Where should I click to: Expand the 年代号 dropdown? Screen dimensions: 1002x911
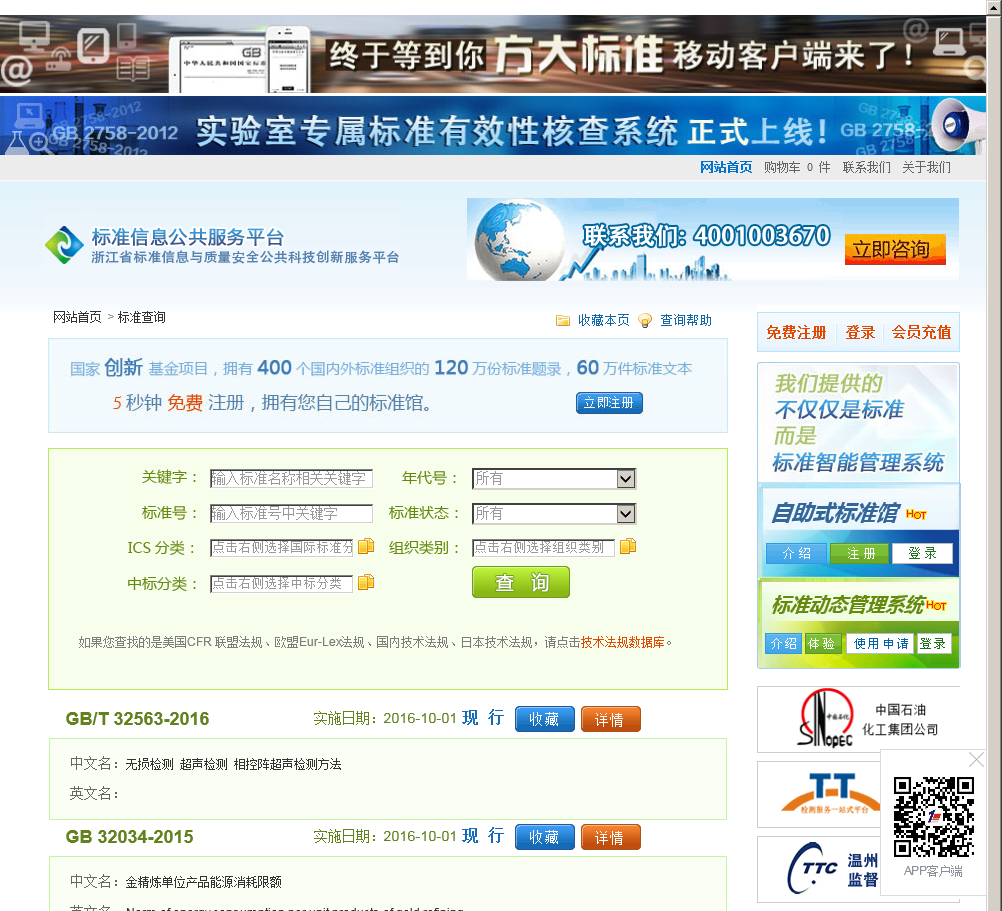626,478
